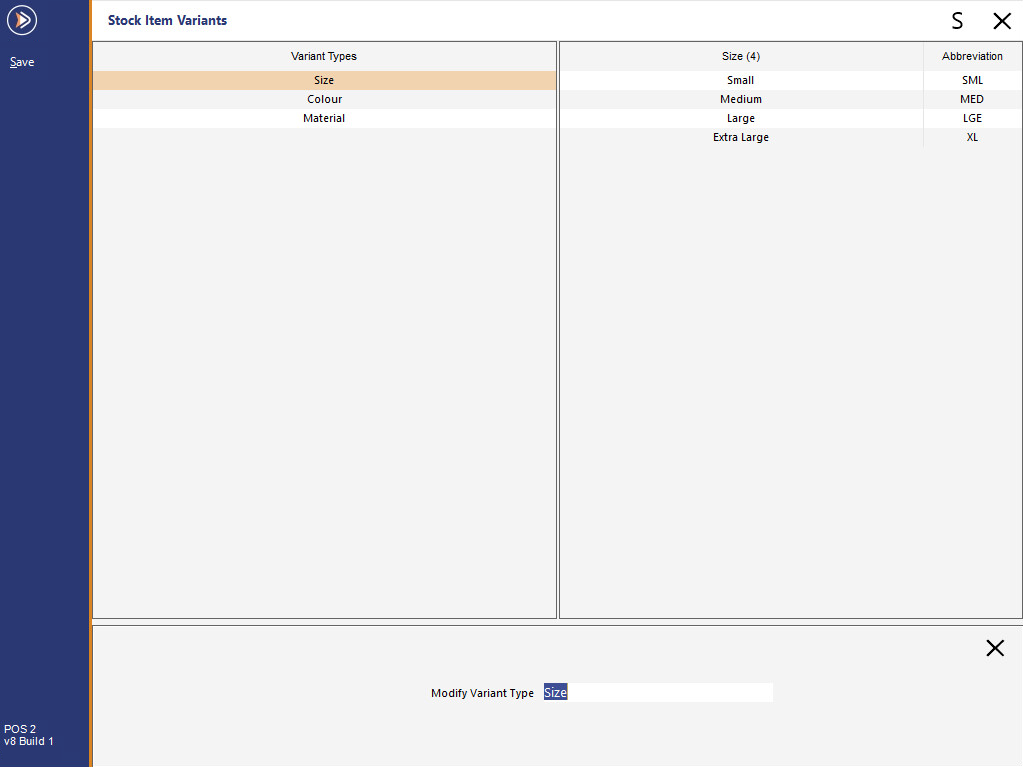Select the Large size row
1023x767 pixels.
(791, 118)
